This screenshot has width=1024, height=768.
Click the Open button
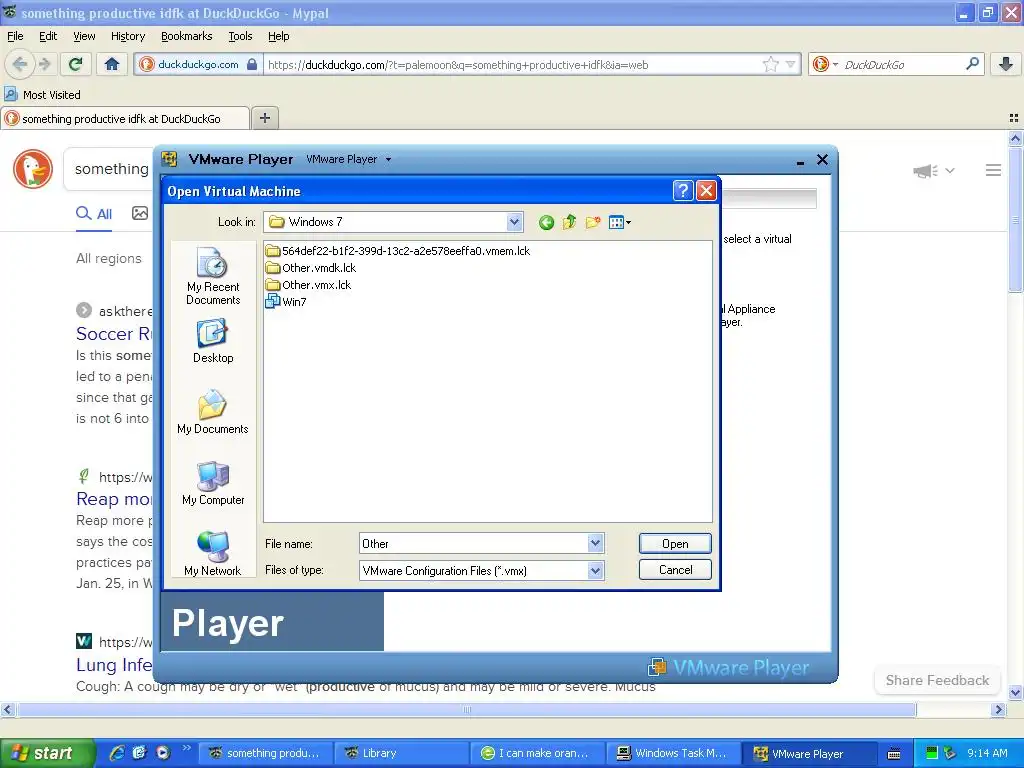tap(675, 543)
